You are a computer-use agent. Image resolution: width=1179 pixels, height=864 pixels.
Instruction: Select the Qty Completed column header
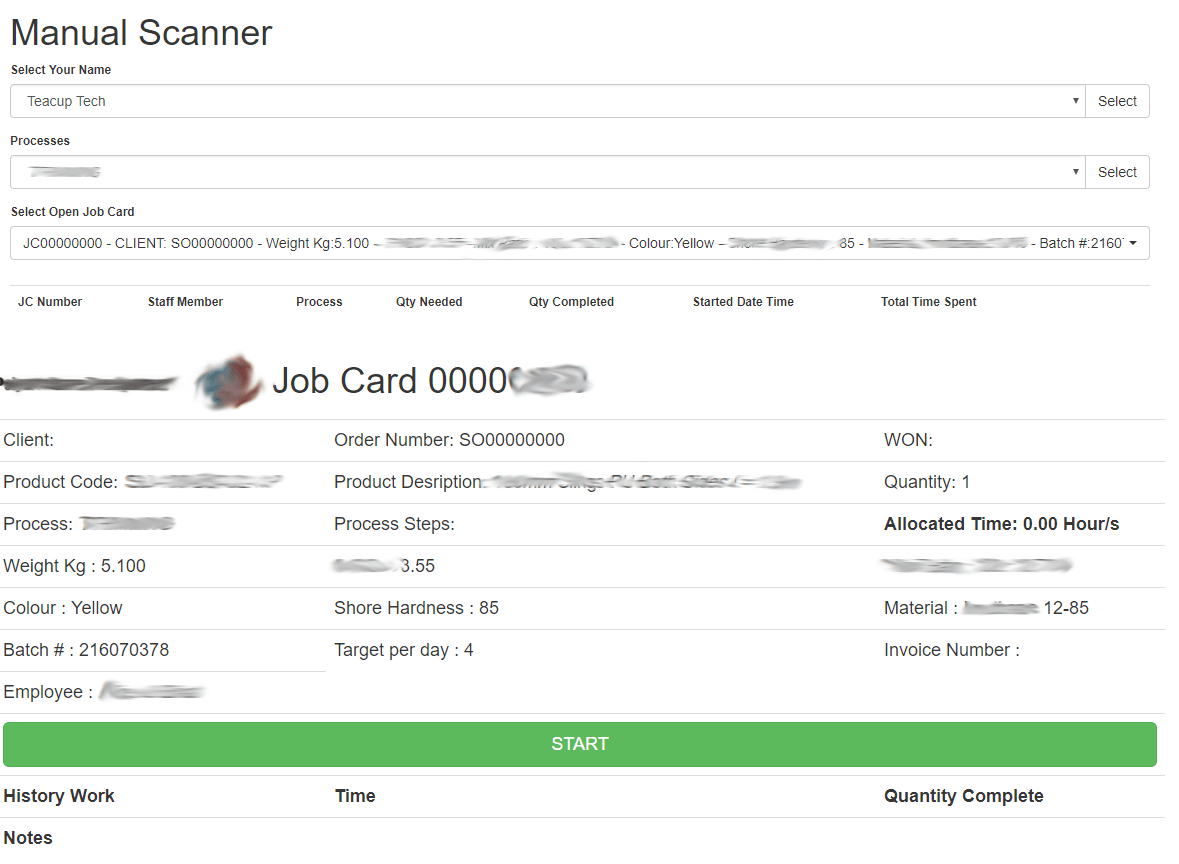(571, 302)
